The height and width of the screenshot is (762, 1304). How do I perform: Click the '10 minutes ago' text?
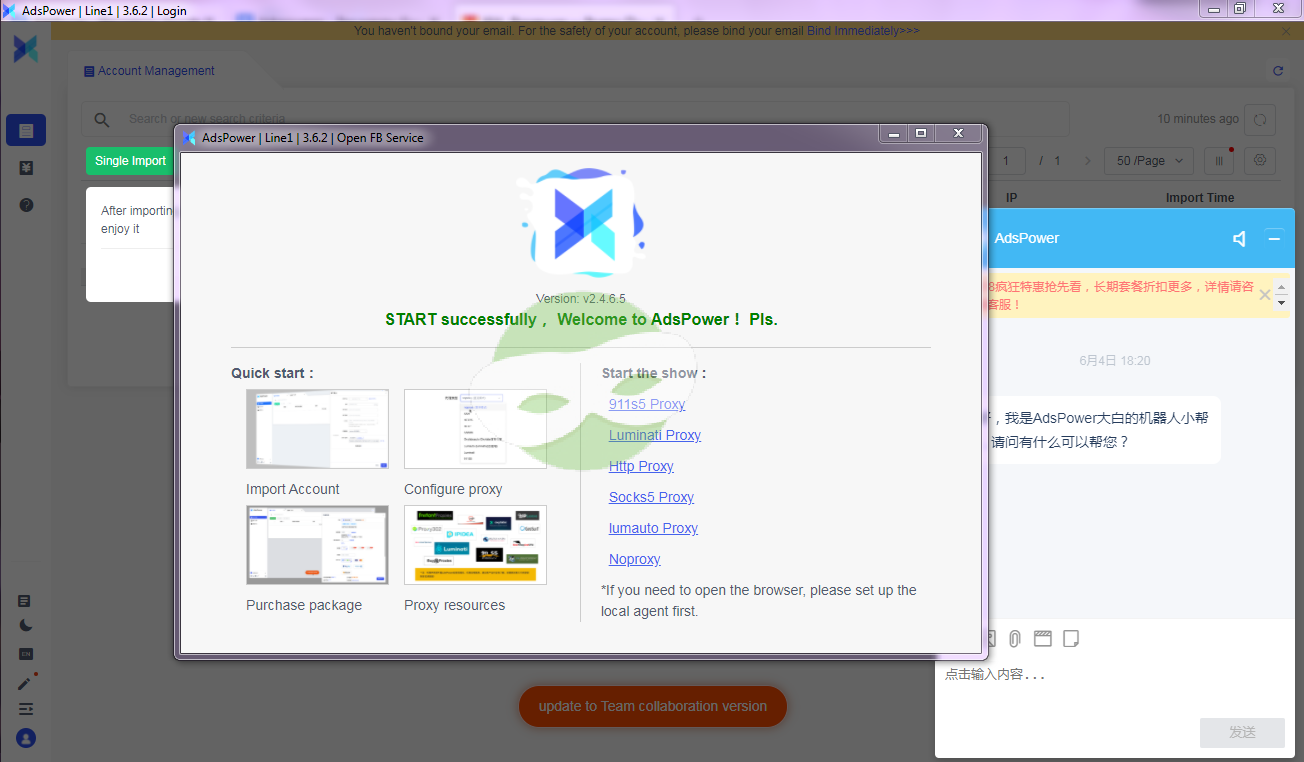[x=1198, y=119]
